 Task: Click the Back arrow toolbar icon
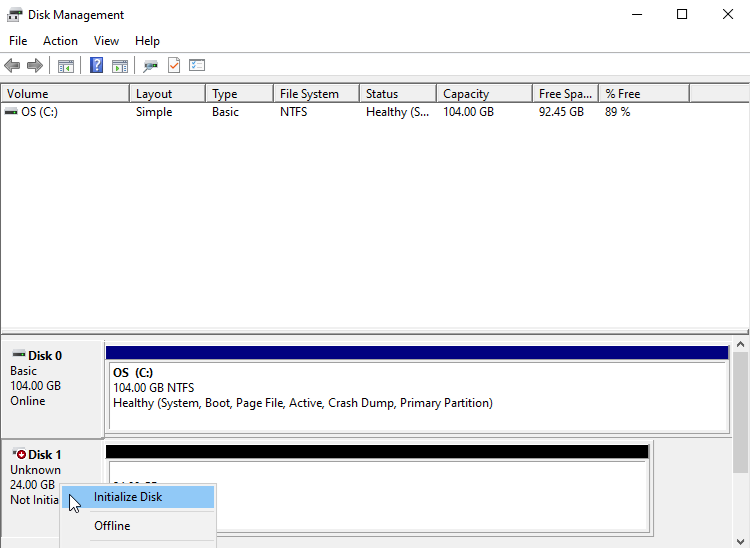[x=12, y=66]
